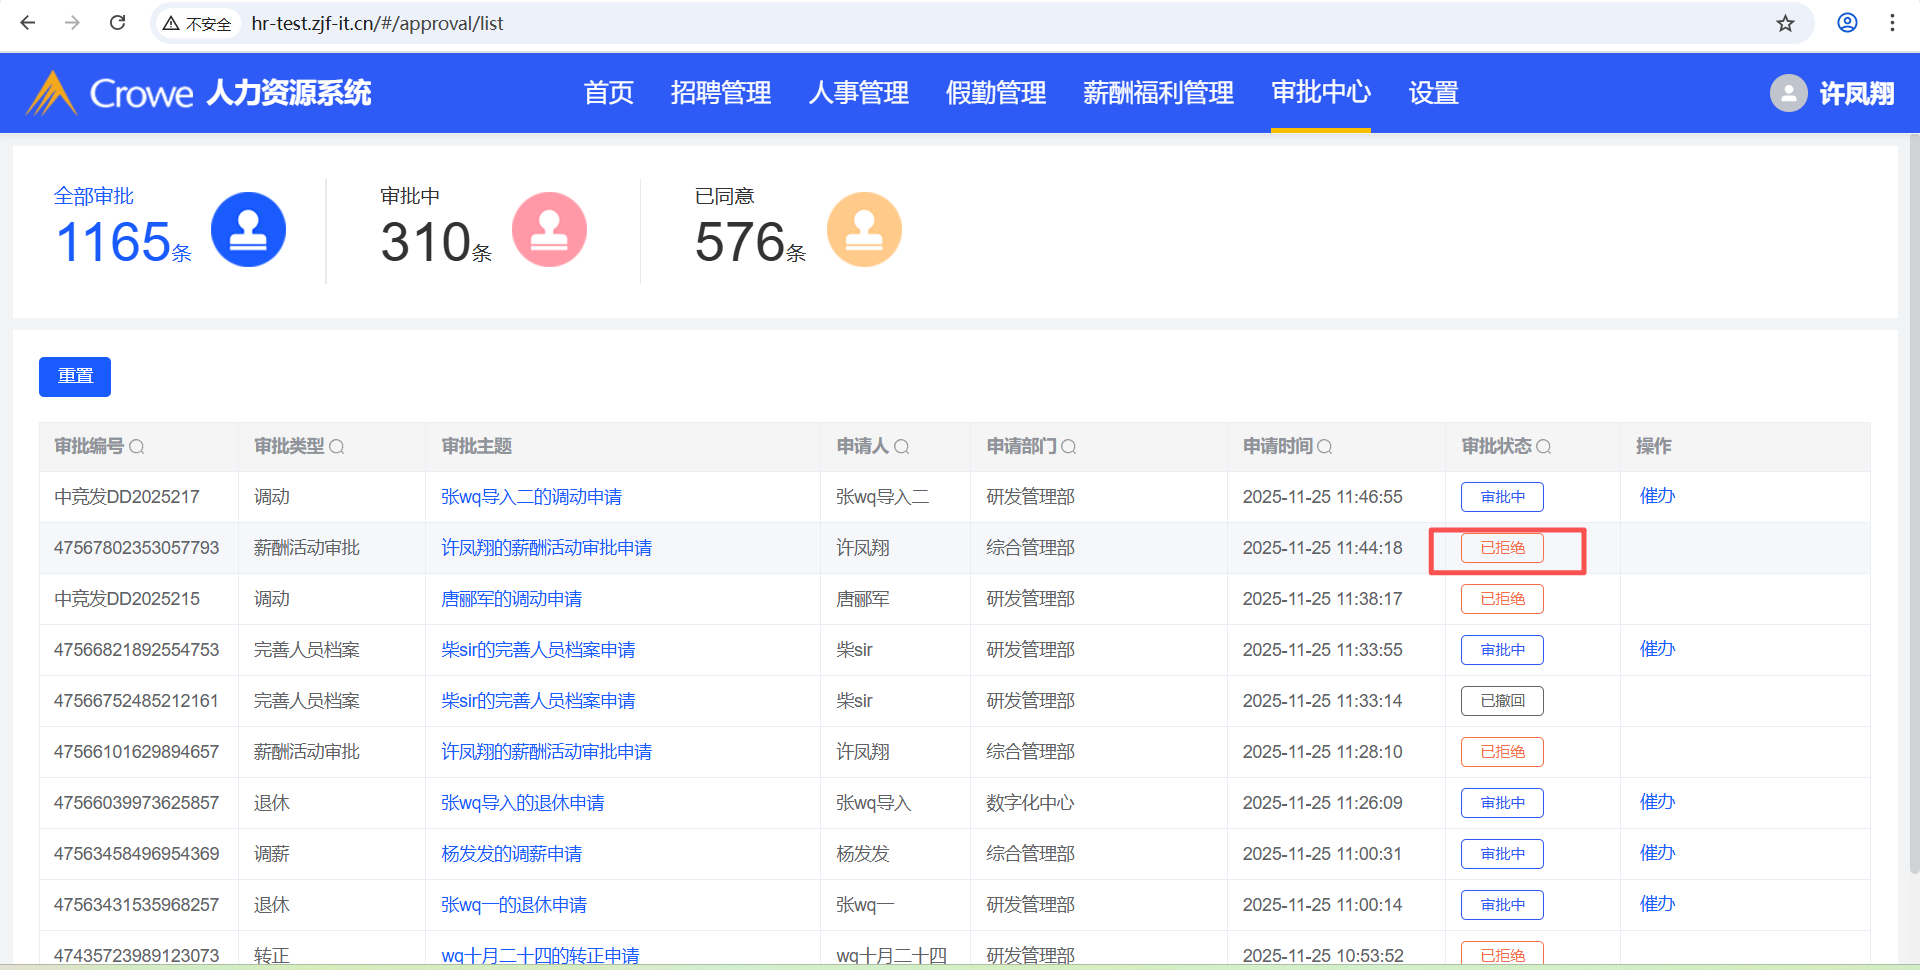Bookmark this page with star icon
1920x970 pixels.
pos(1785,23)
